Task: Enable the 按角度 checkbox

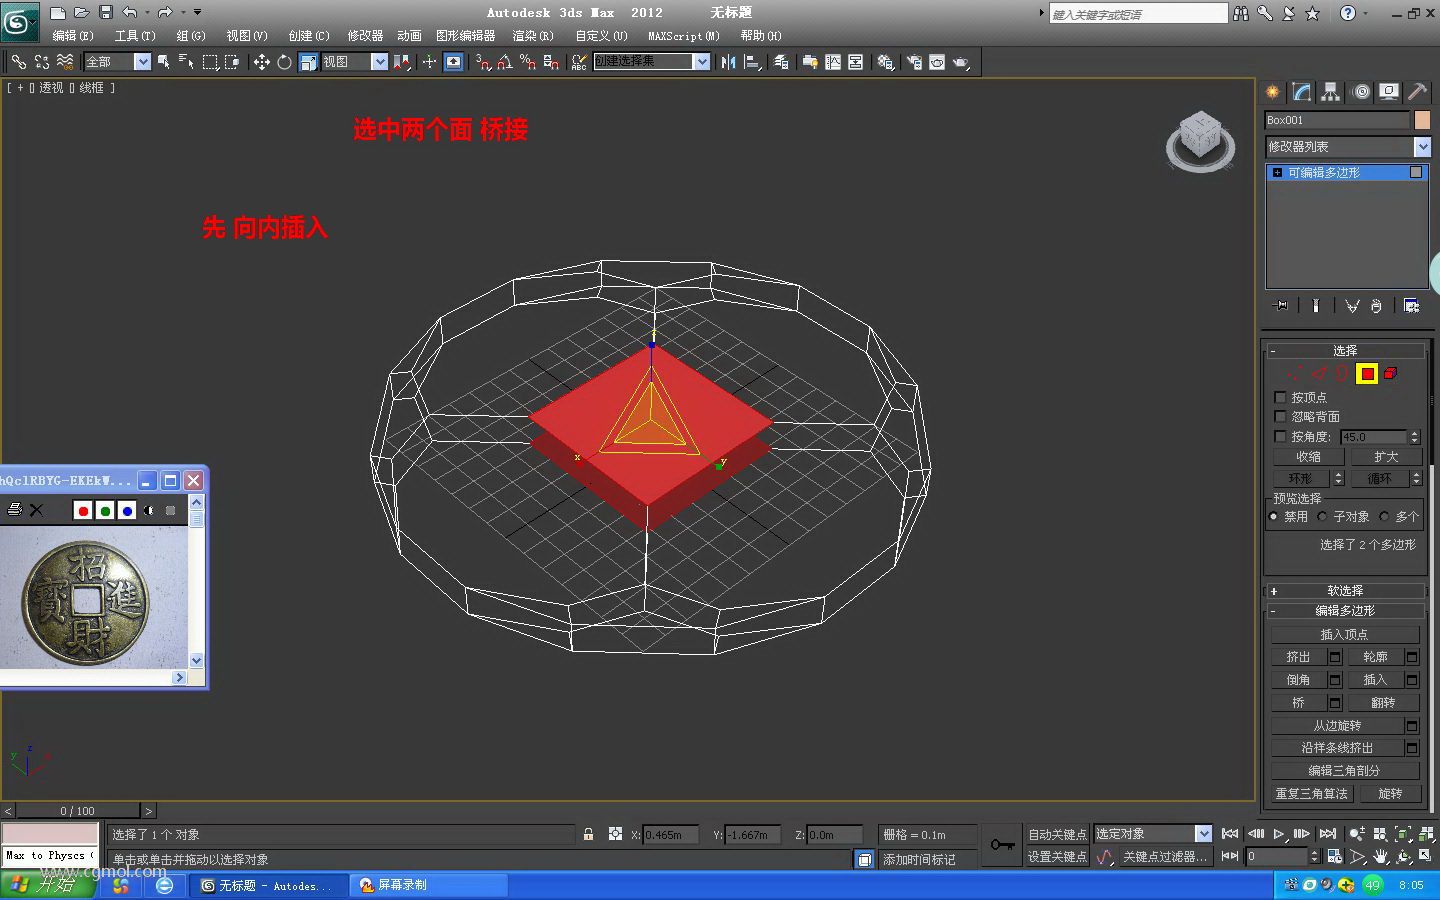Action: (1280, 437)
